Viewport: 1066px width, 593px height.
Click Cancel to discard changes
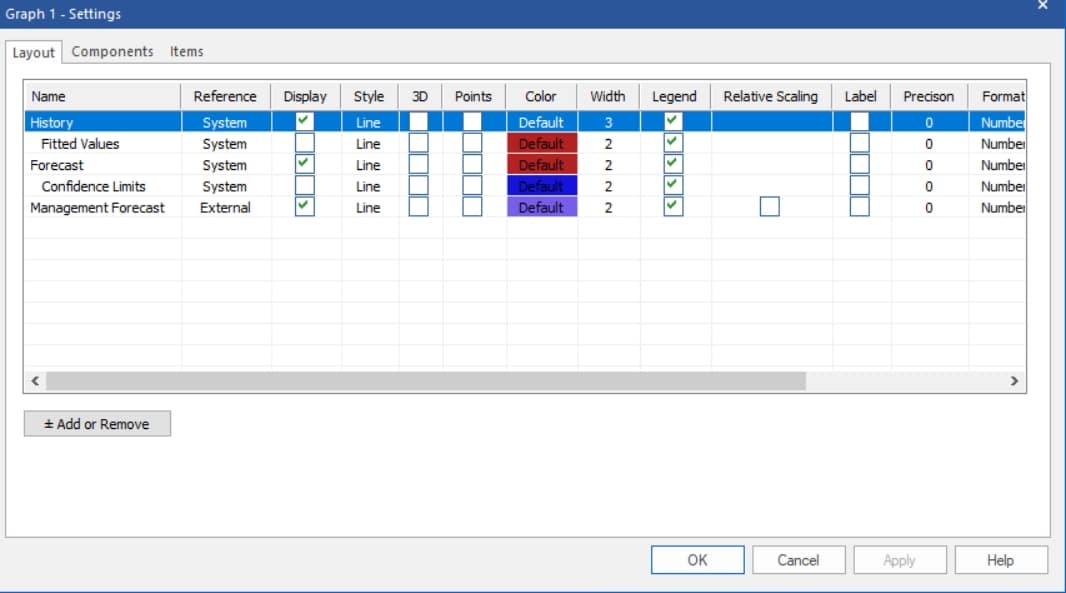tap(798, 559)
